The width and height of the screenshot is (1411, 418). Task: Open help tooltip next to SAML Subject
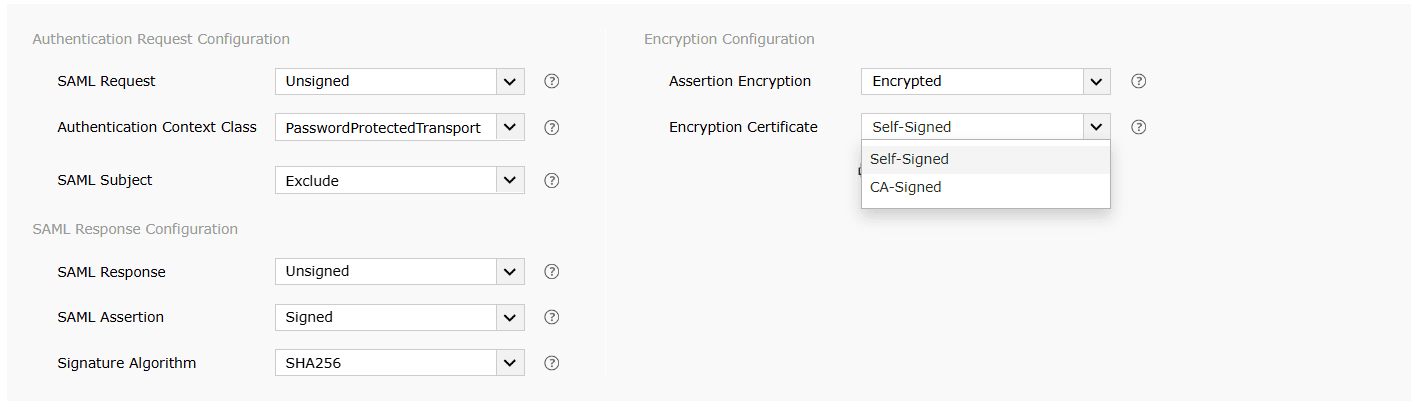coord(551,181)
